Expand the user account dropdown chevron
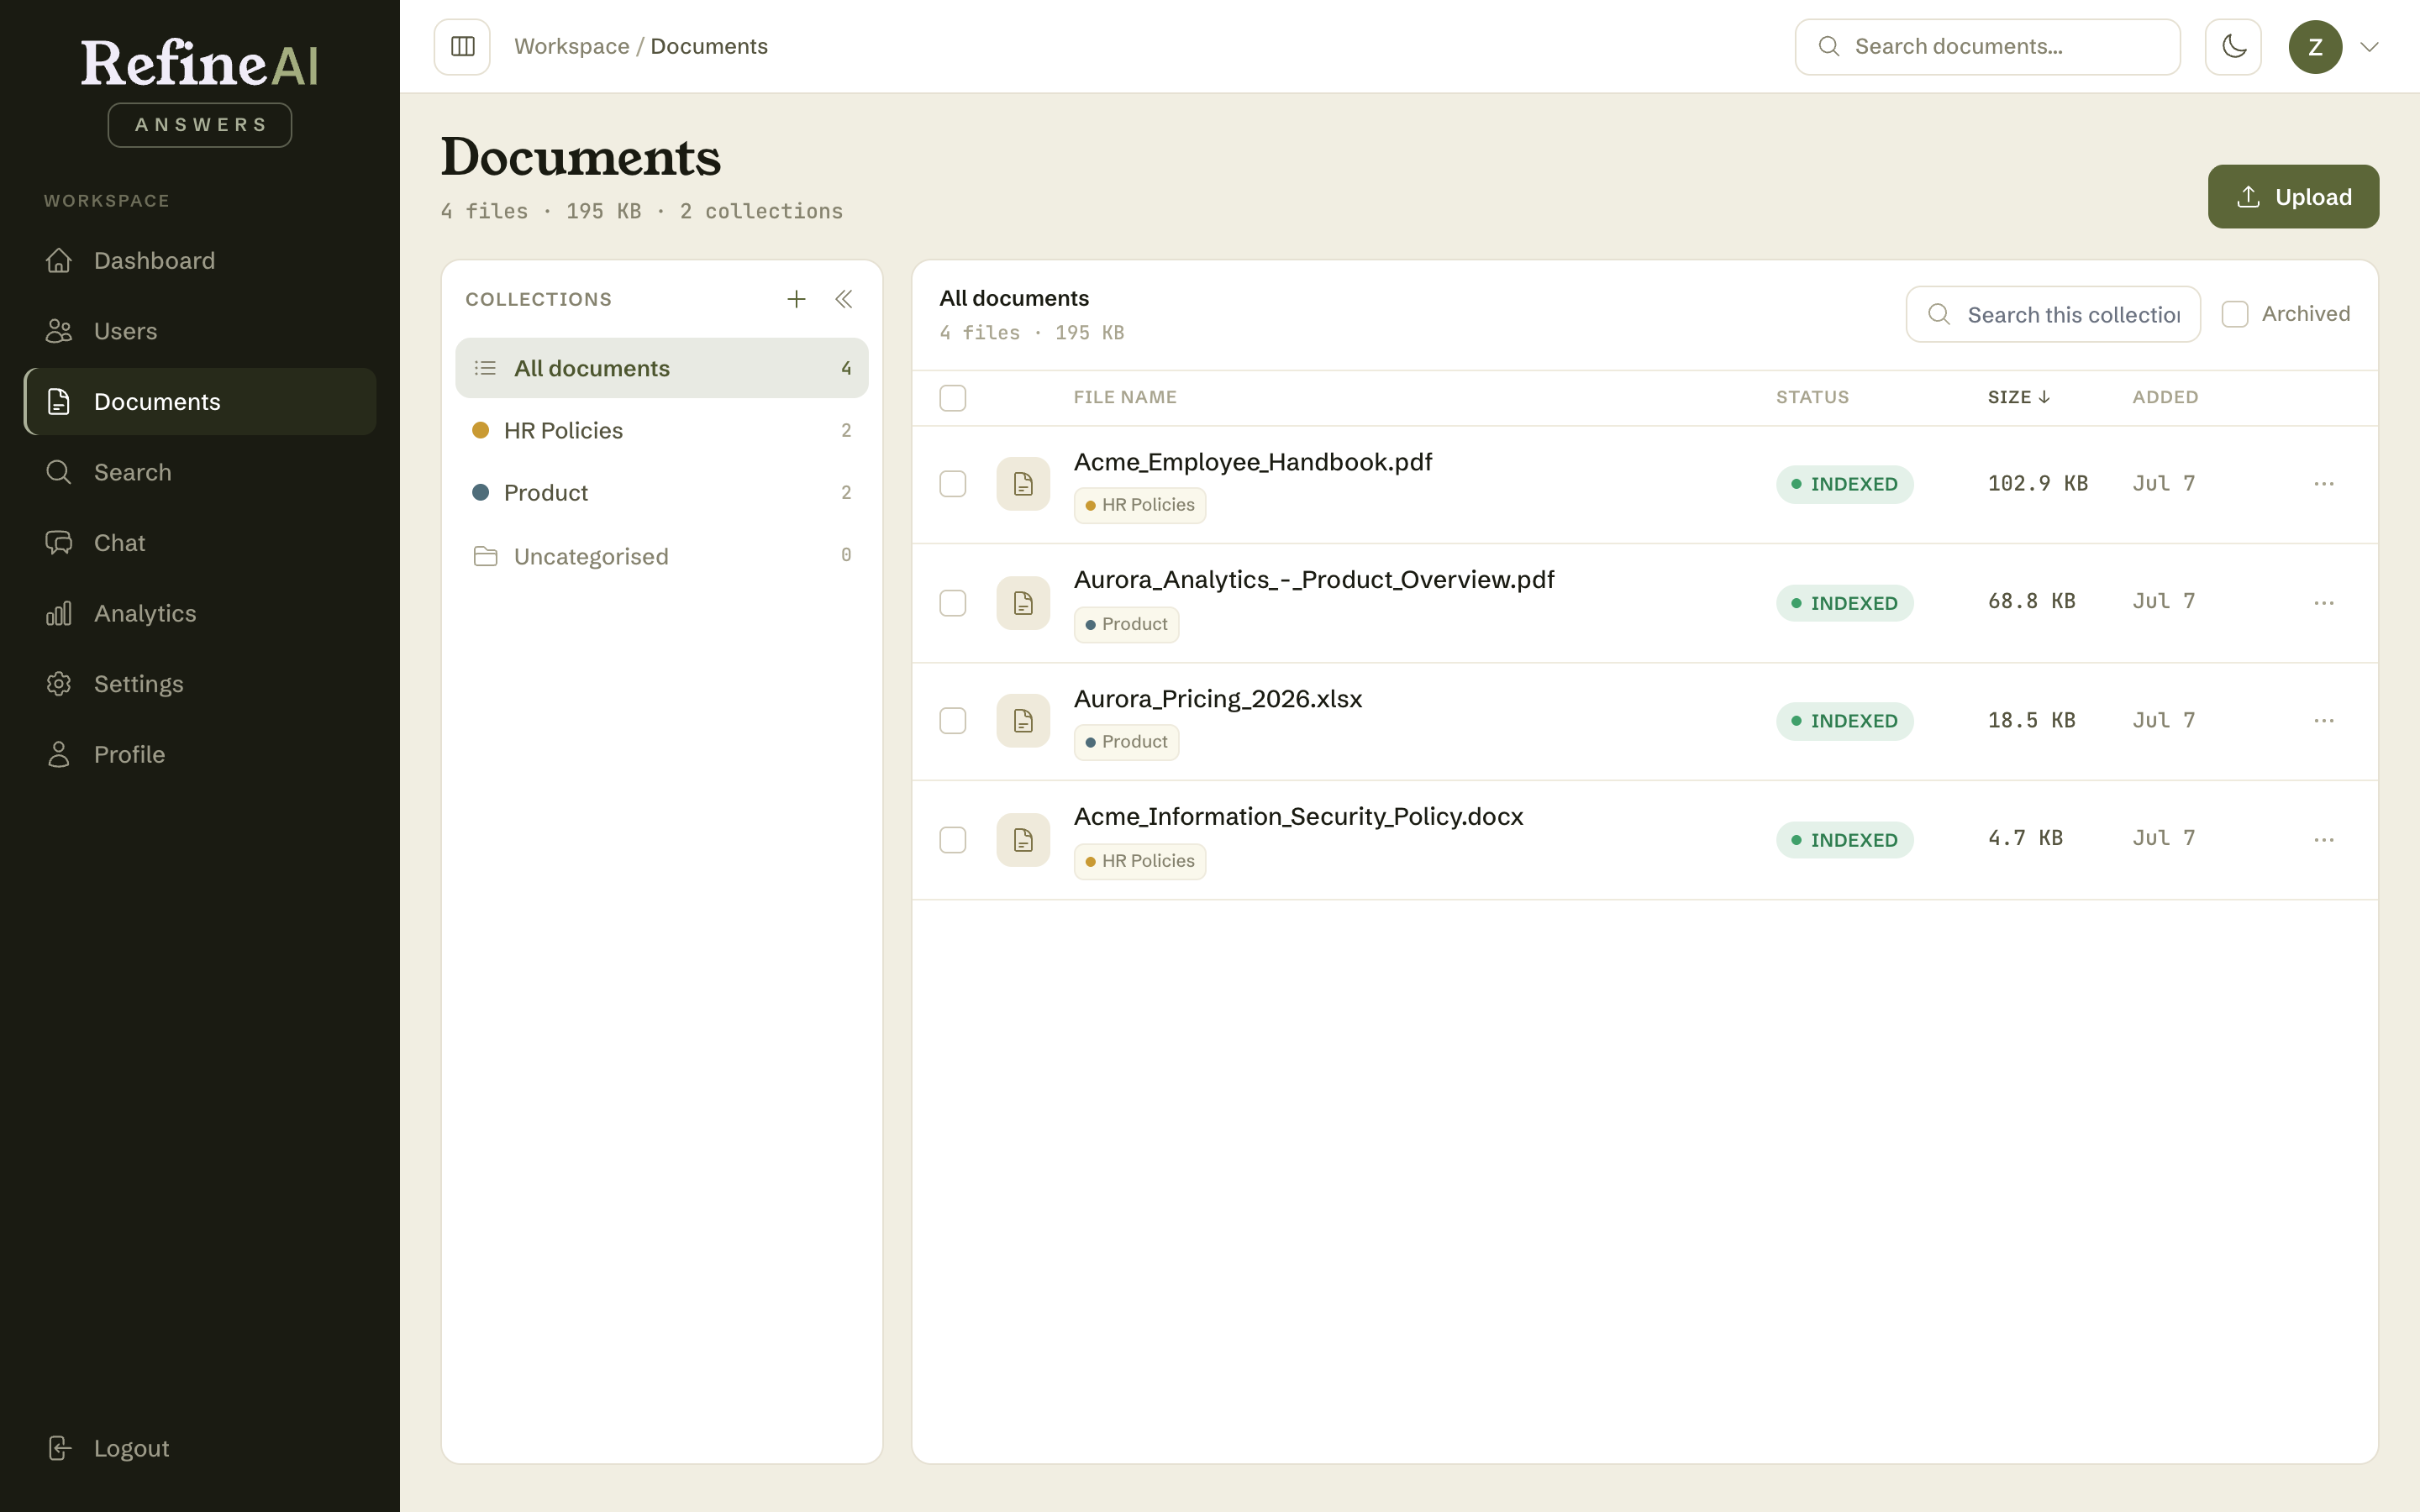The width and height of the screenshot is (2420, 1512). 2369,47
